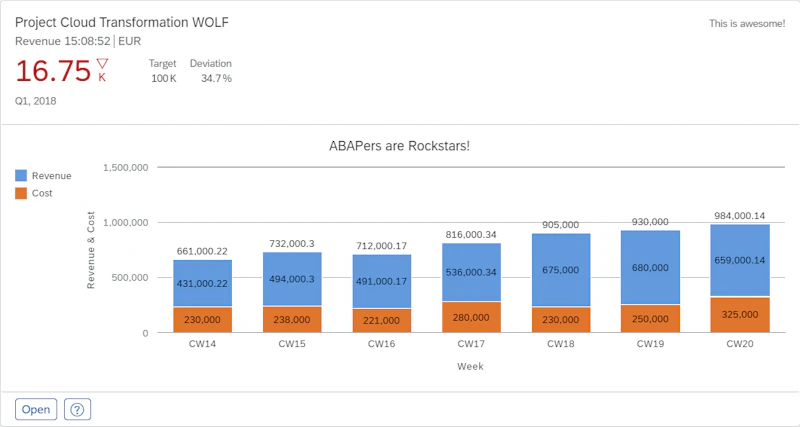Viewport: 800px width, 427px height.
Task: Click the Q1, 2018 period label
Action: coord(36,101)
